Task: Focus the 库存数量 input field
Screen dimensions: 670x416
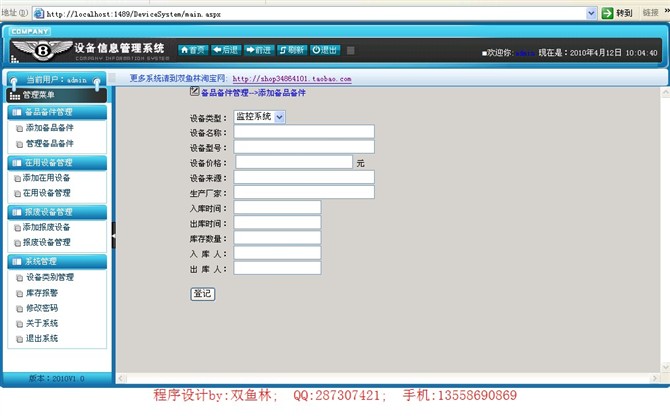Action: tap(277, 237)
